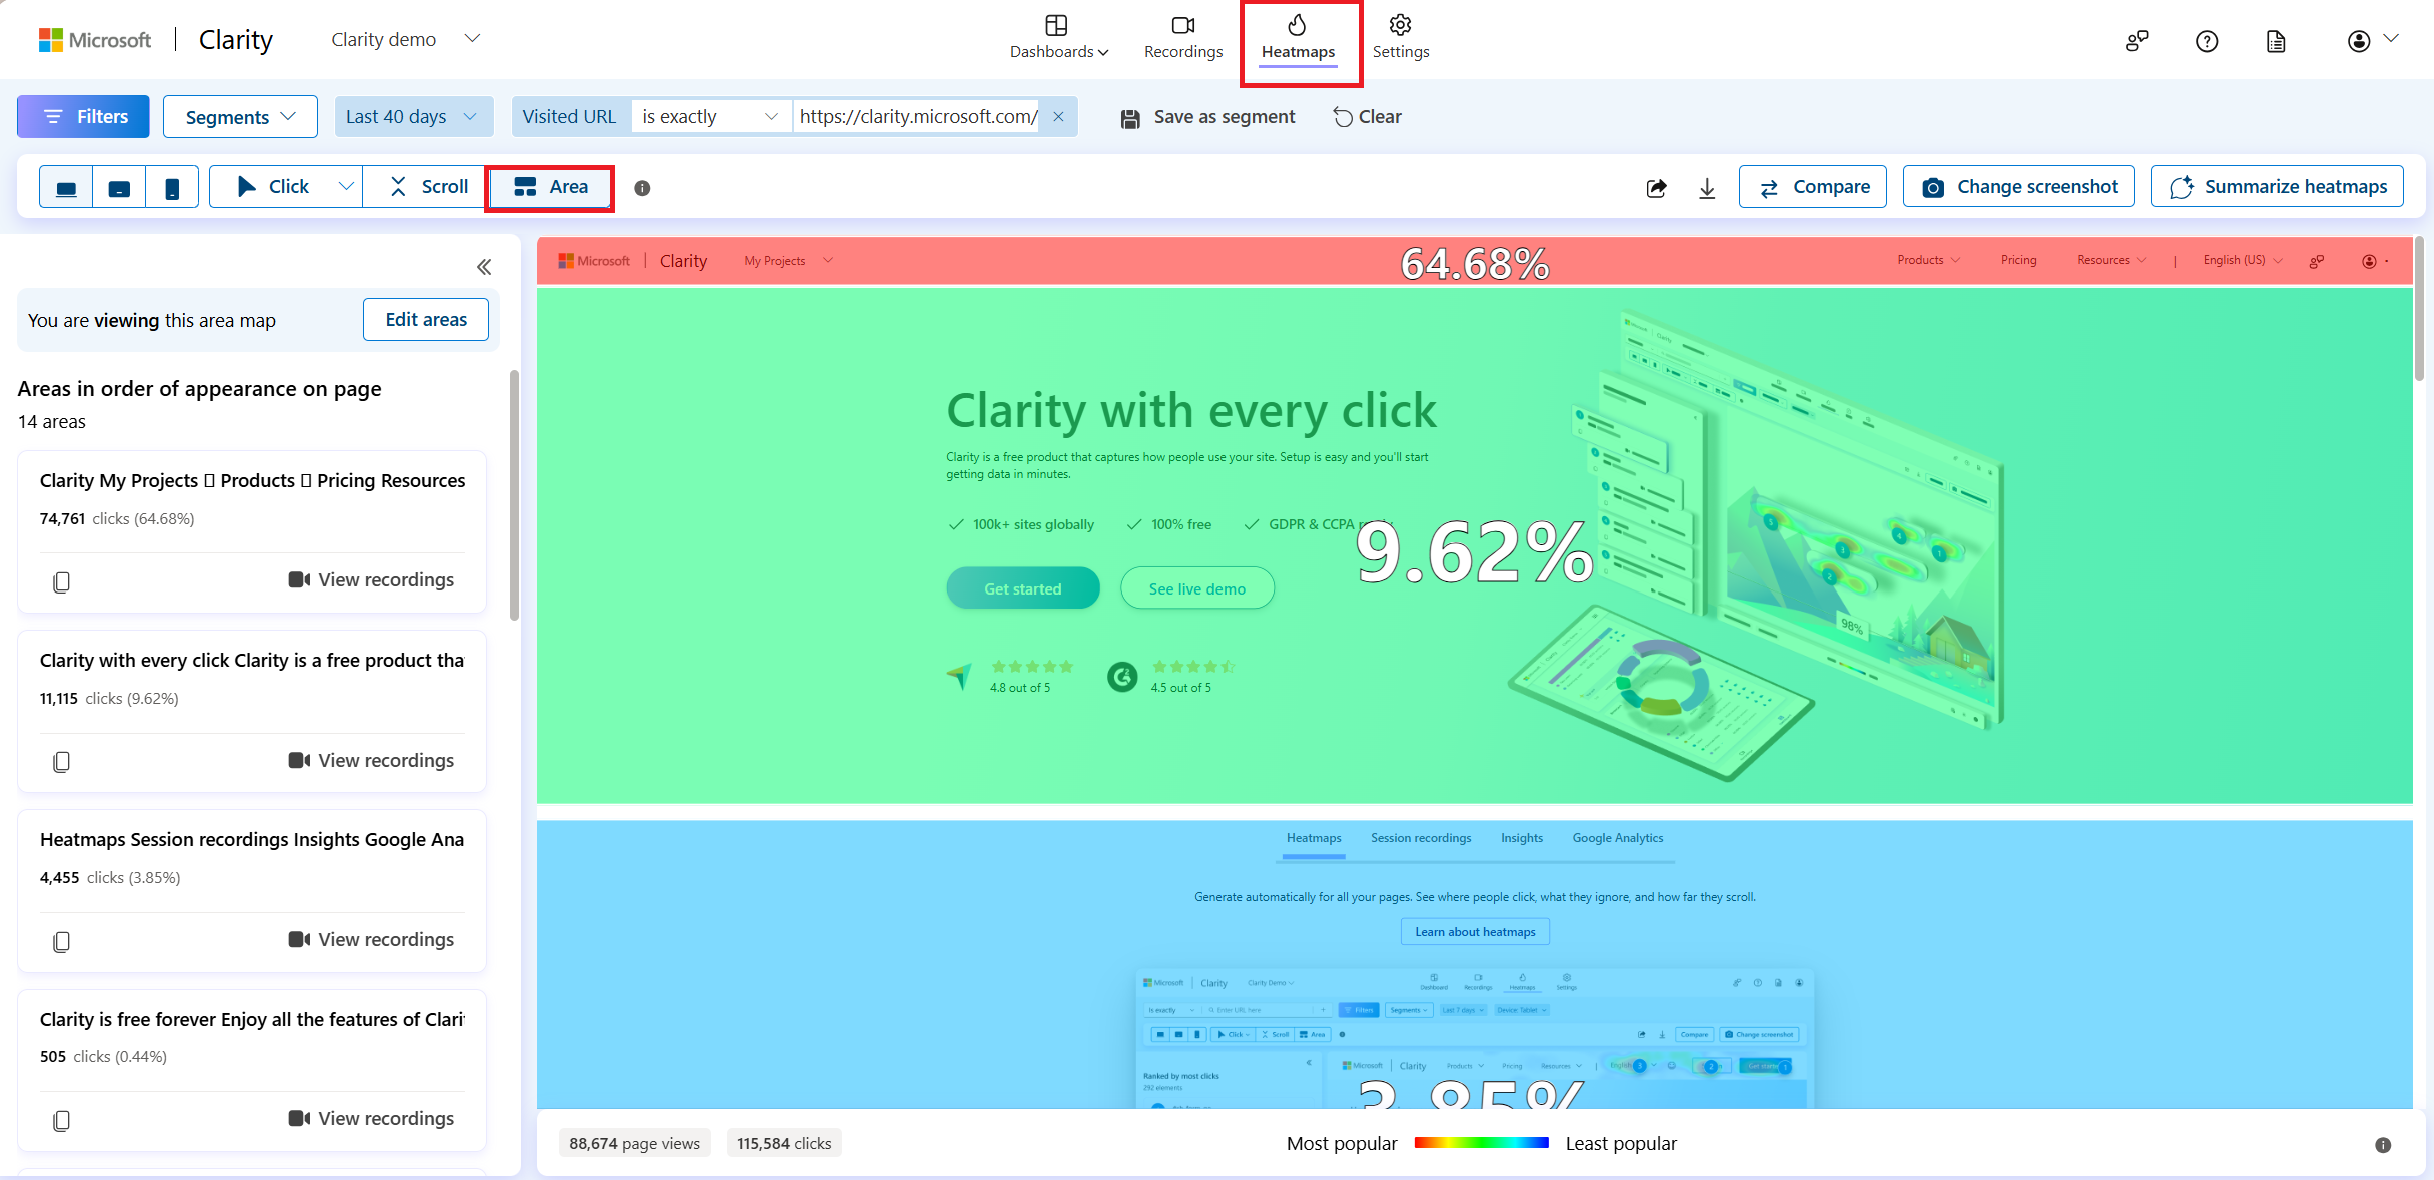Viewport: 2434px width, 1180px height.
Task: Change the 'is exactly' URL match dropdown
Action: (x=710, y=117)
